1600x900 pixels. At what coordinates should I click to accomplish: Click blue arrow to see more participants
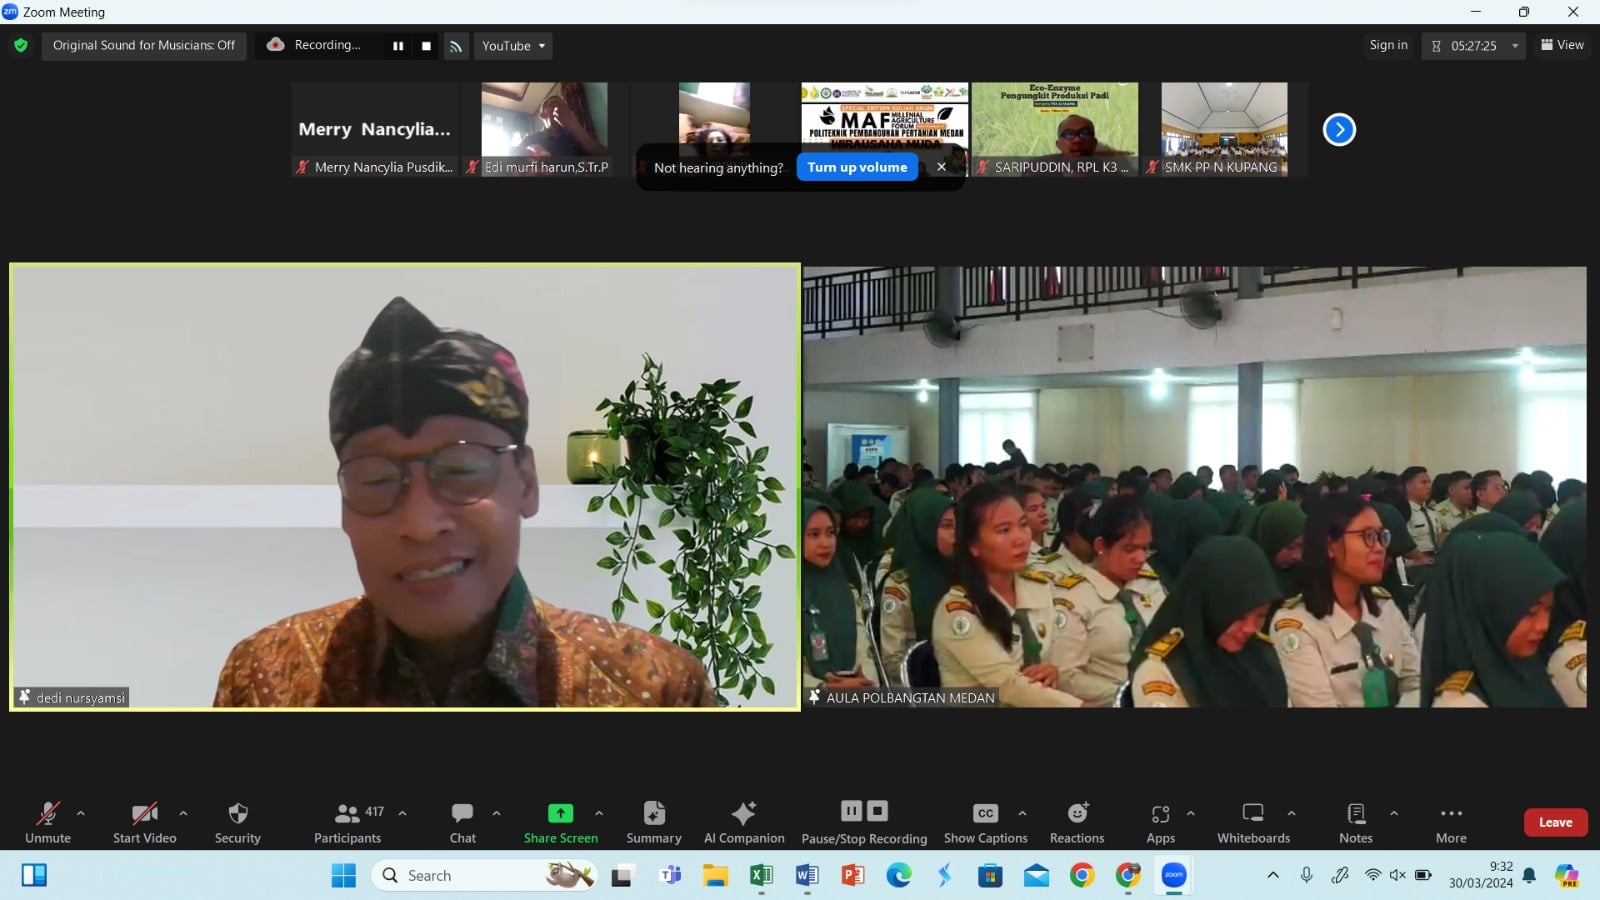[x=1339, y=129]
